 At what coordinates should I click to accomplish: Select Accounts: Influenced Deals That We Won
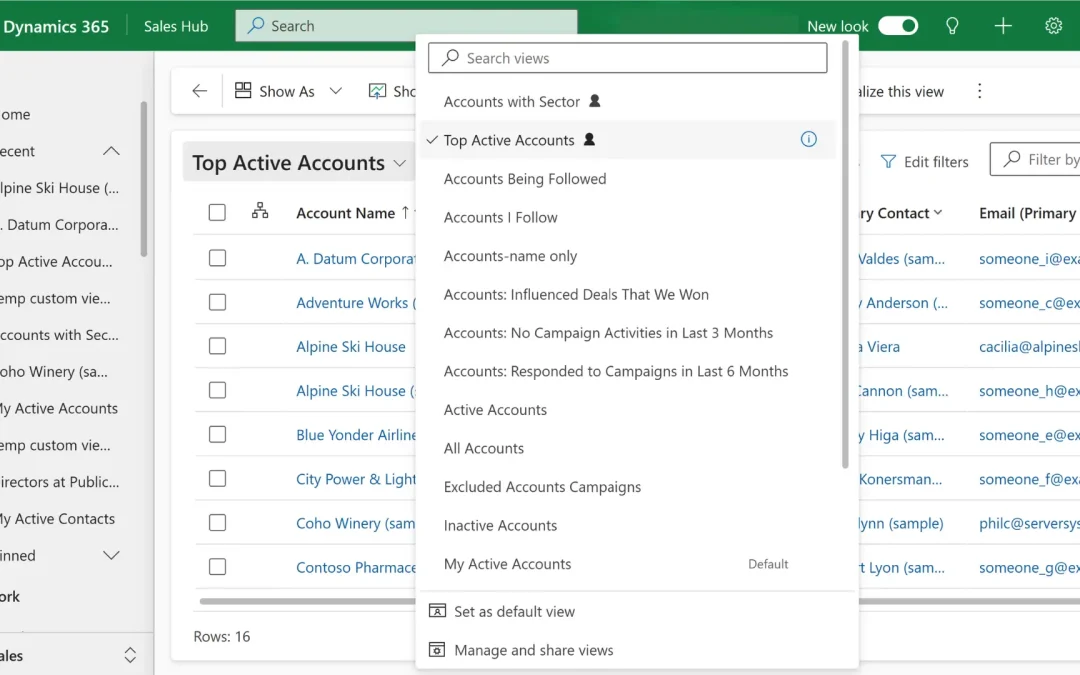[627, 294]
